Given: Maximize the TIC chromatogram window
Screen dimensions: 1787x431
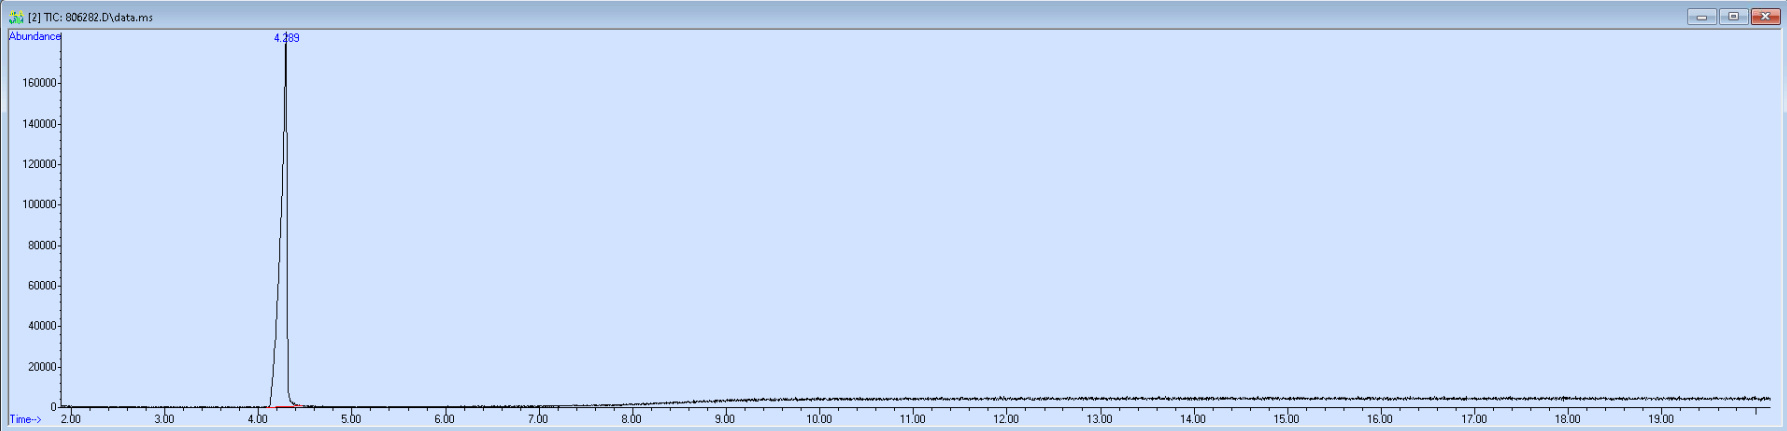Looking at the screenshot, I should [1733, 16].
